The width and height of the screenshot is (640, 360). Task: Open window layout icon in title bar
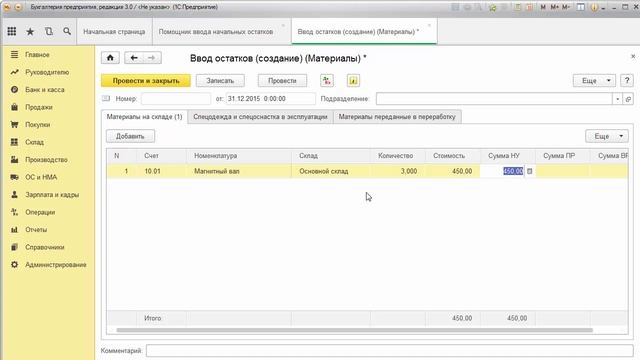tap(580, 7)
